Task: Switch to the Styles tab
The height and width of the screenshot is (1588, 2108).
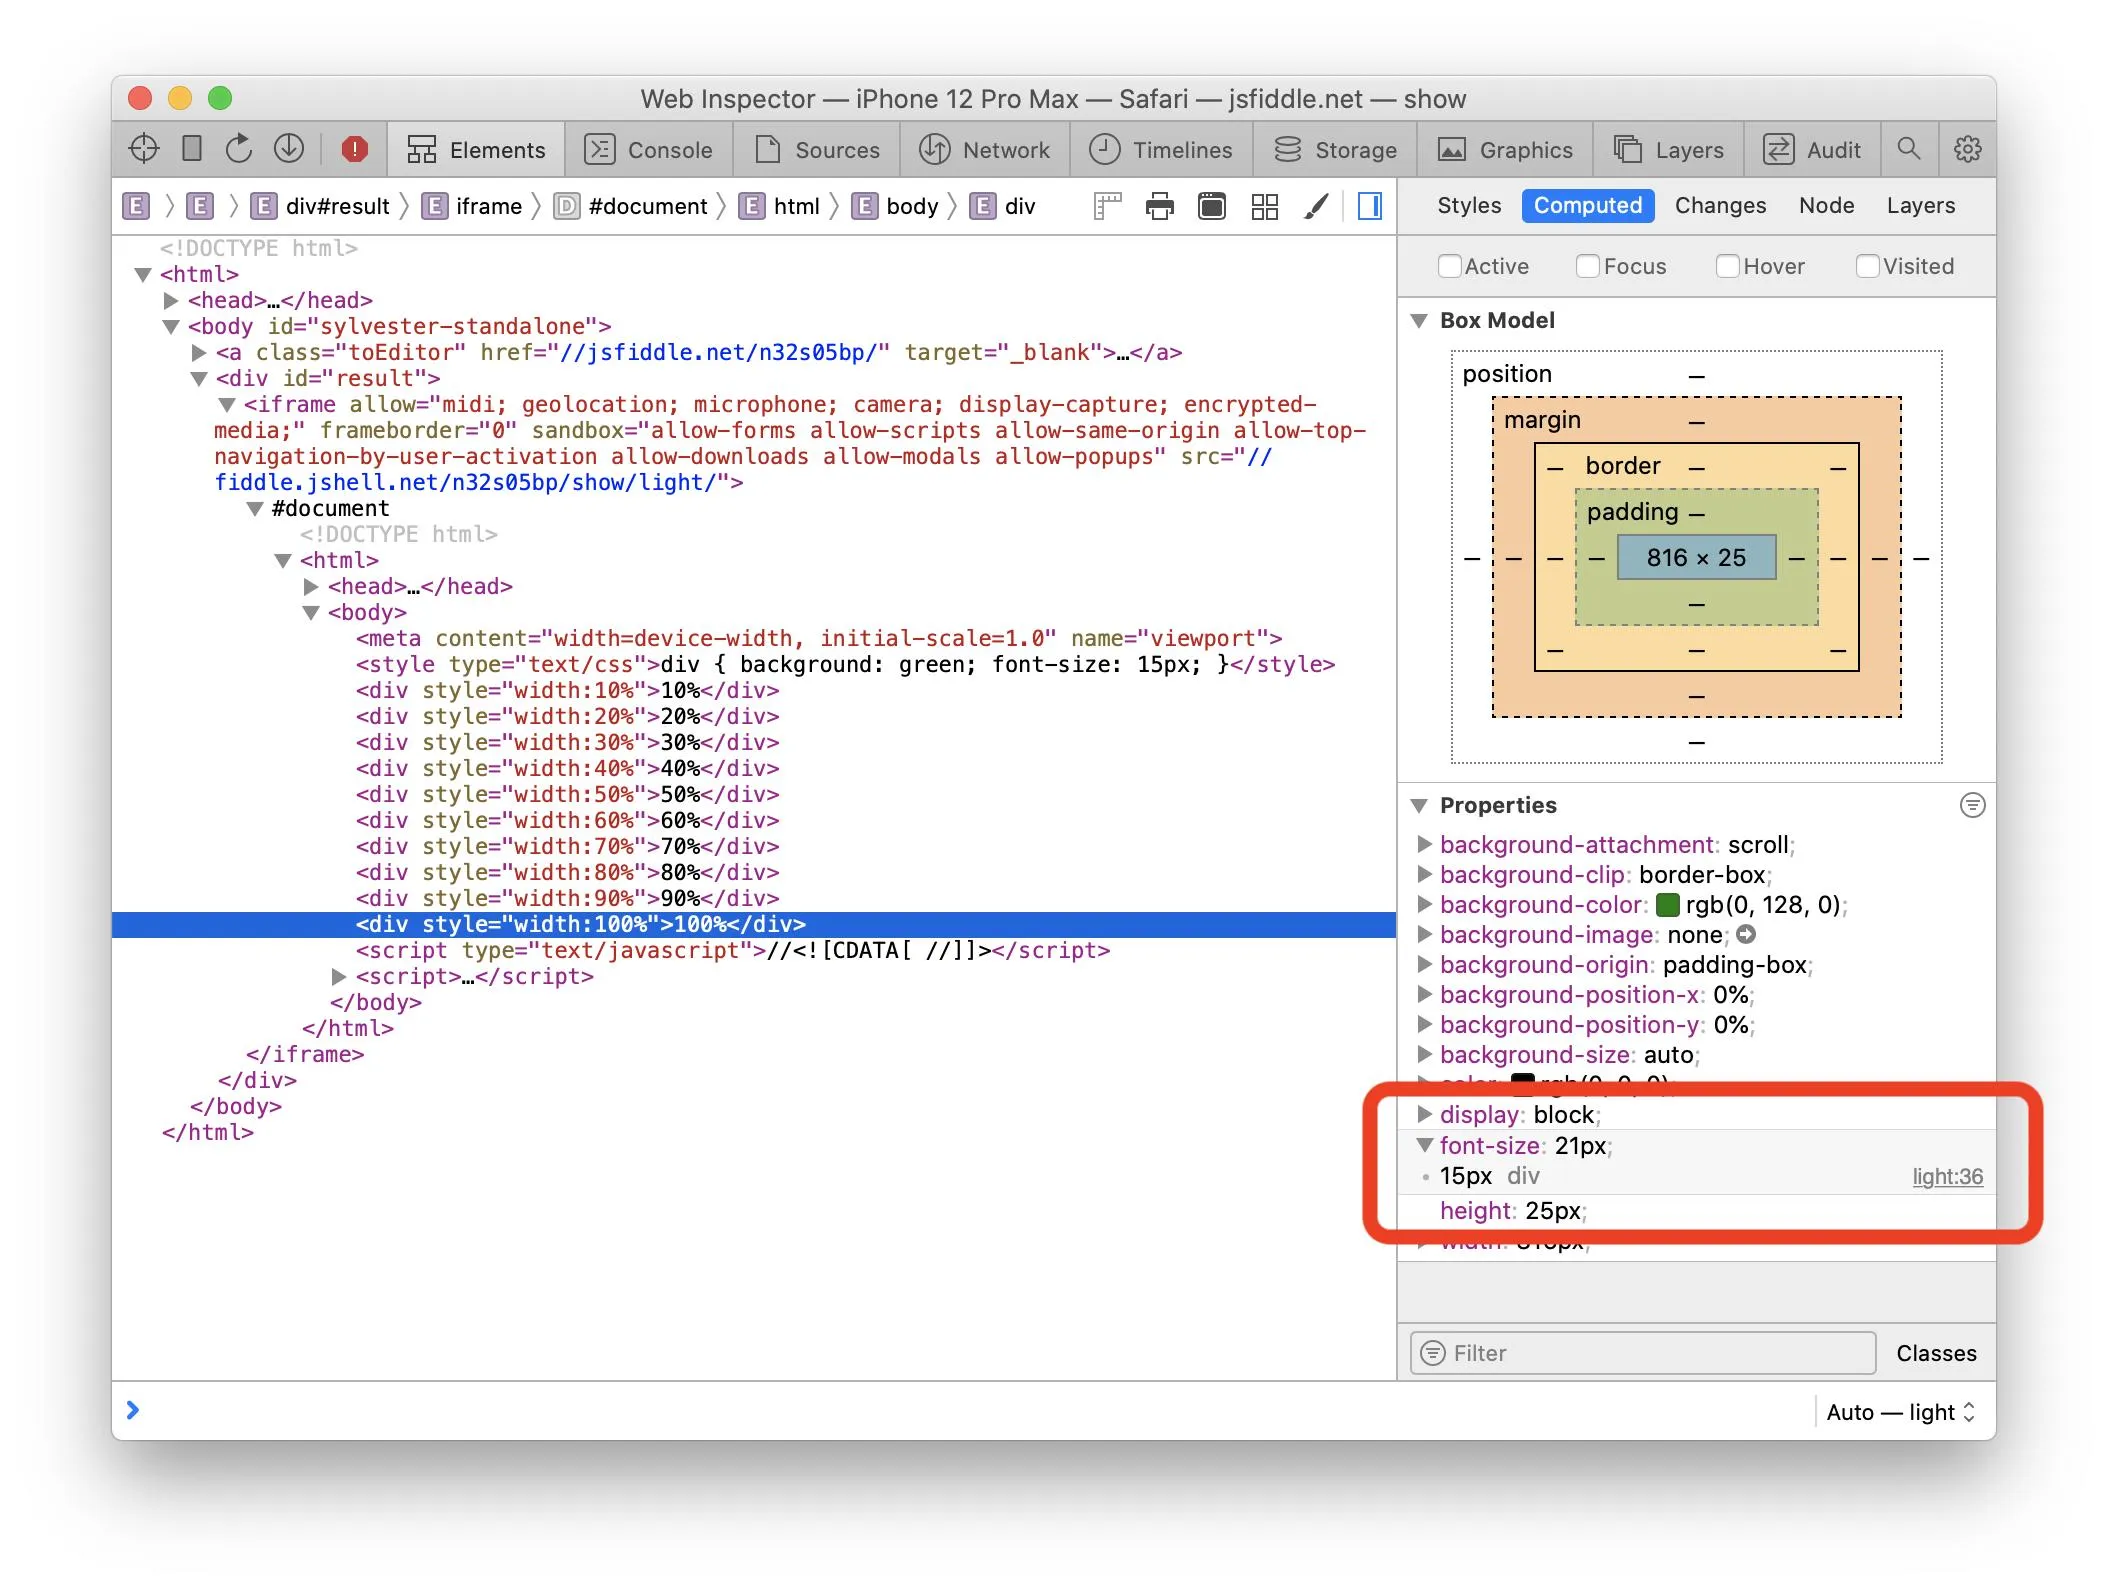Action: [x=1468, y=205]
